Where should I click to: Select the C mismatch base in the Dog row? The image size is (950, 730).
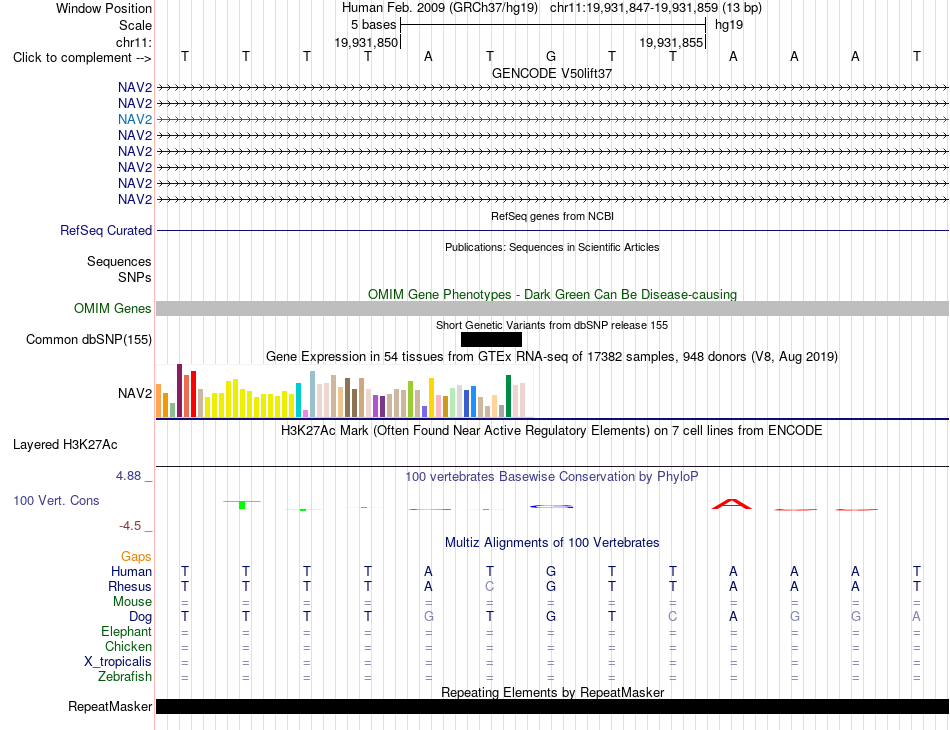(x=673, y=617)
